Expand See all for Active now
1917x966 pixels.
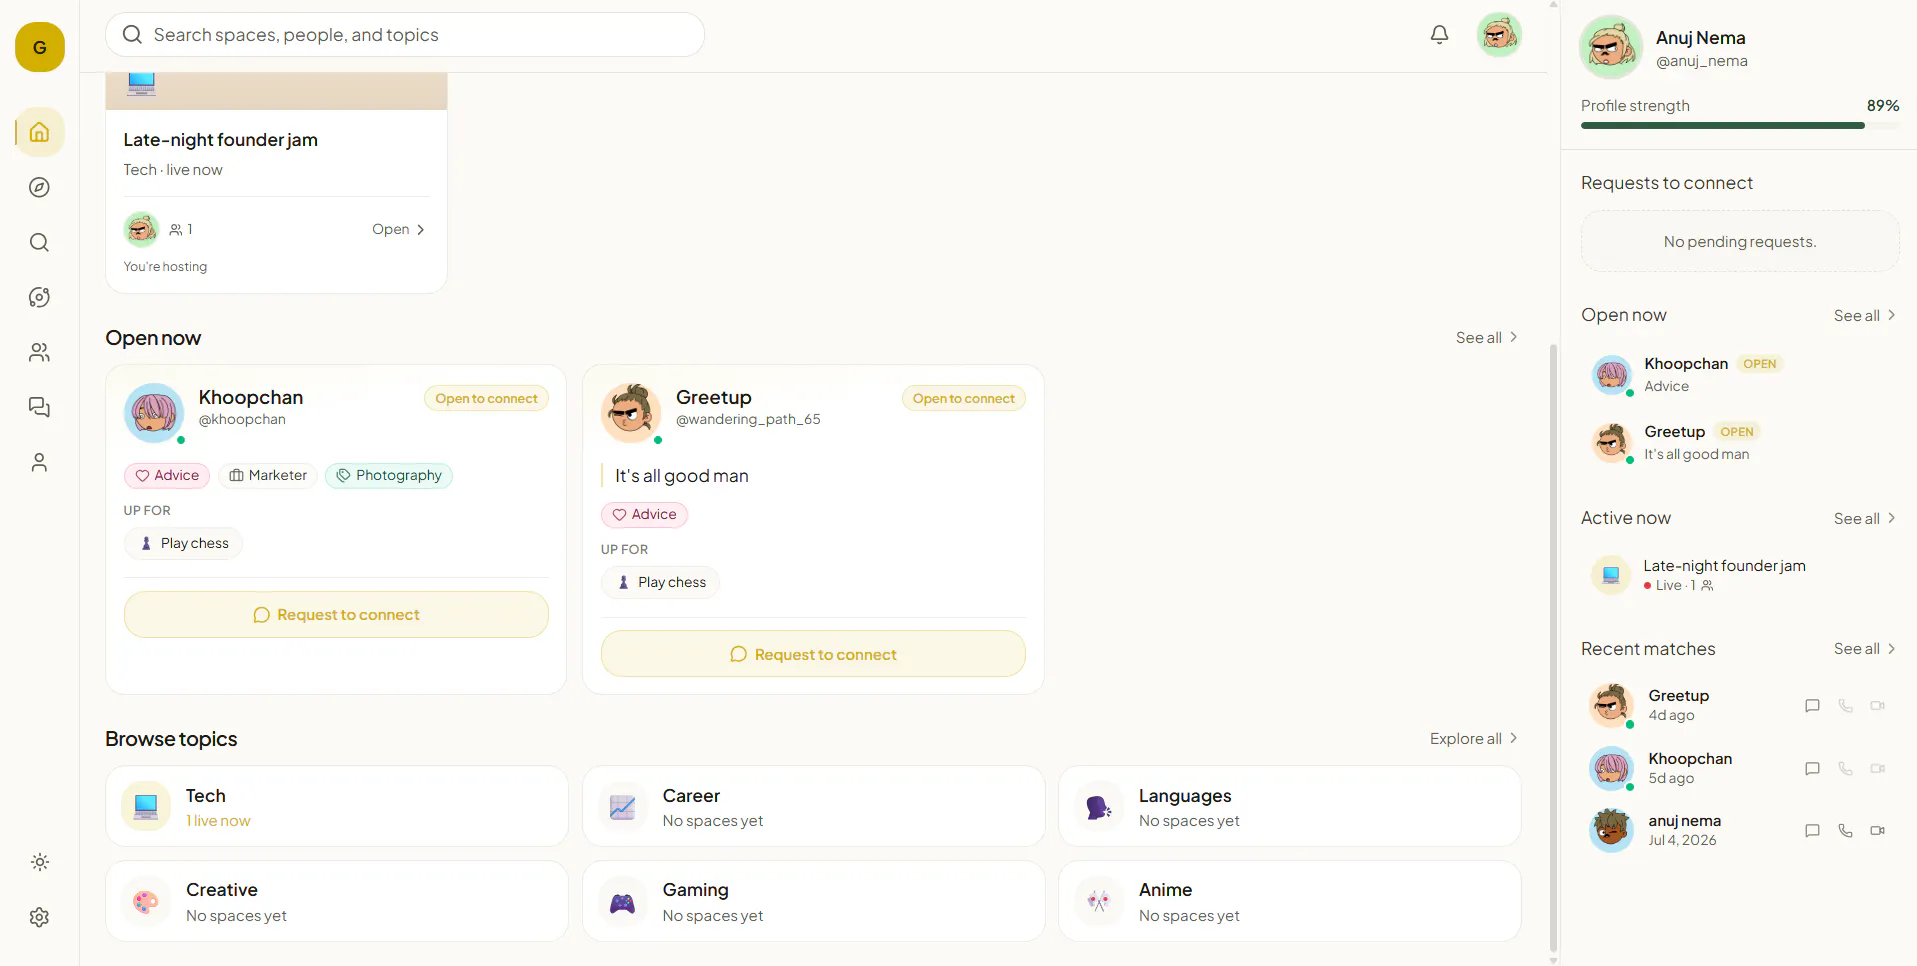point(1865,519)
